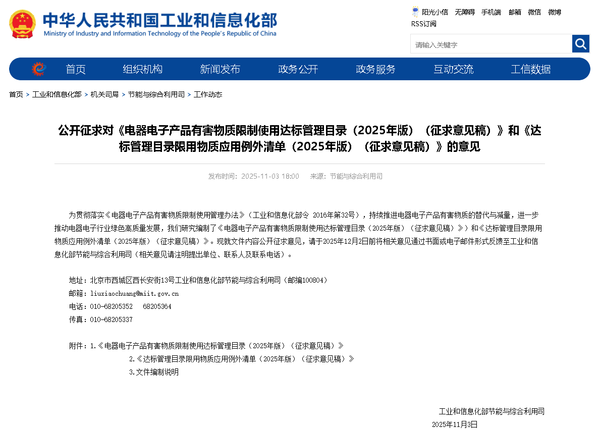This screenshot has height=430, width=600.
Task: Click the article headline text
Action: tap(300, 138)
